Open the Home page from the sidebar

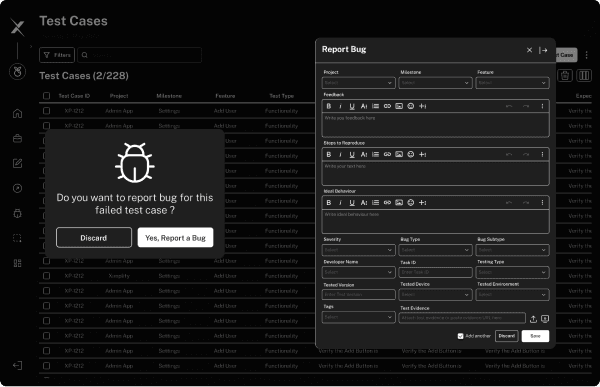point(17,113)
